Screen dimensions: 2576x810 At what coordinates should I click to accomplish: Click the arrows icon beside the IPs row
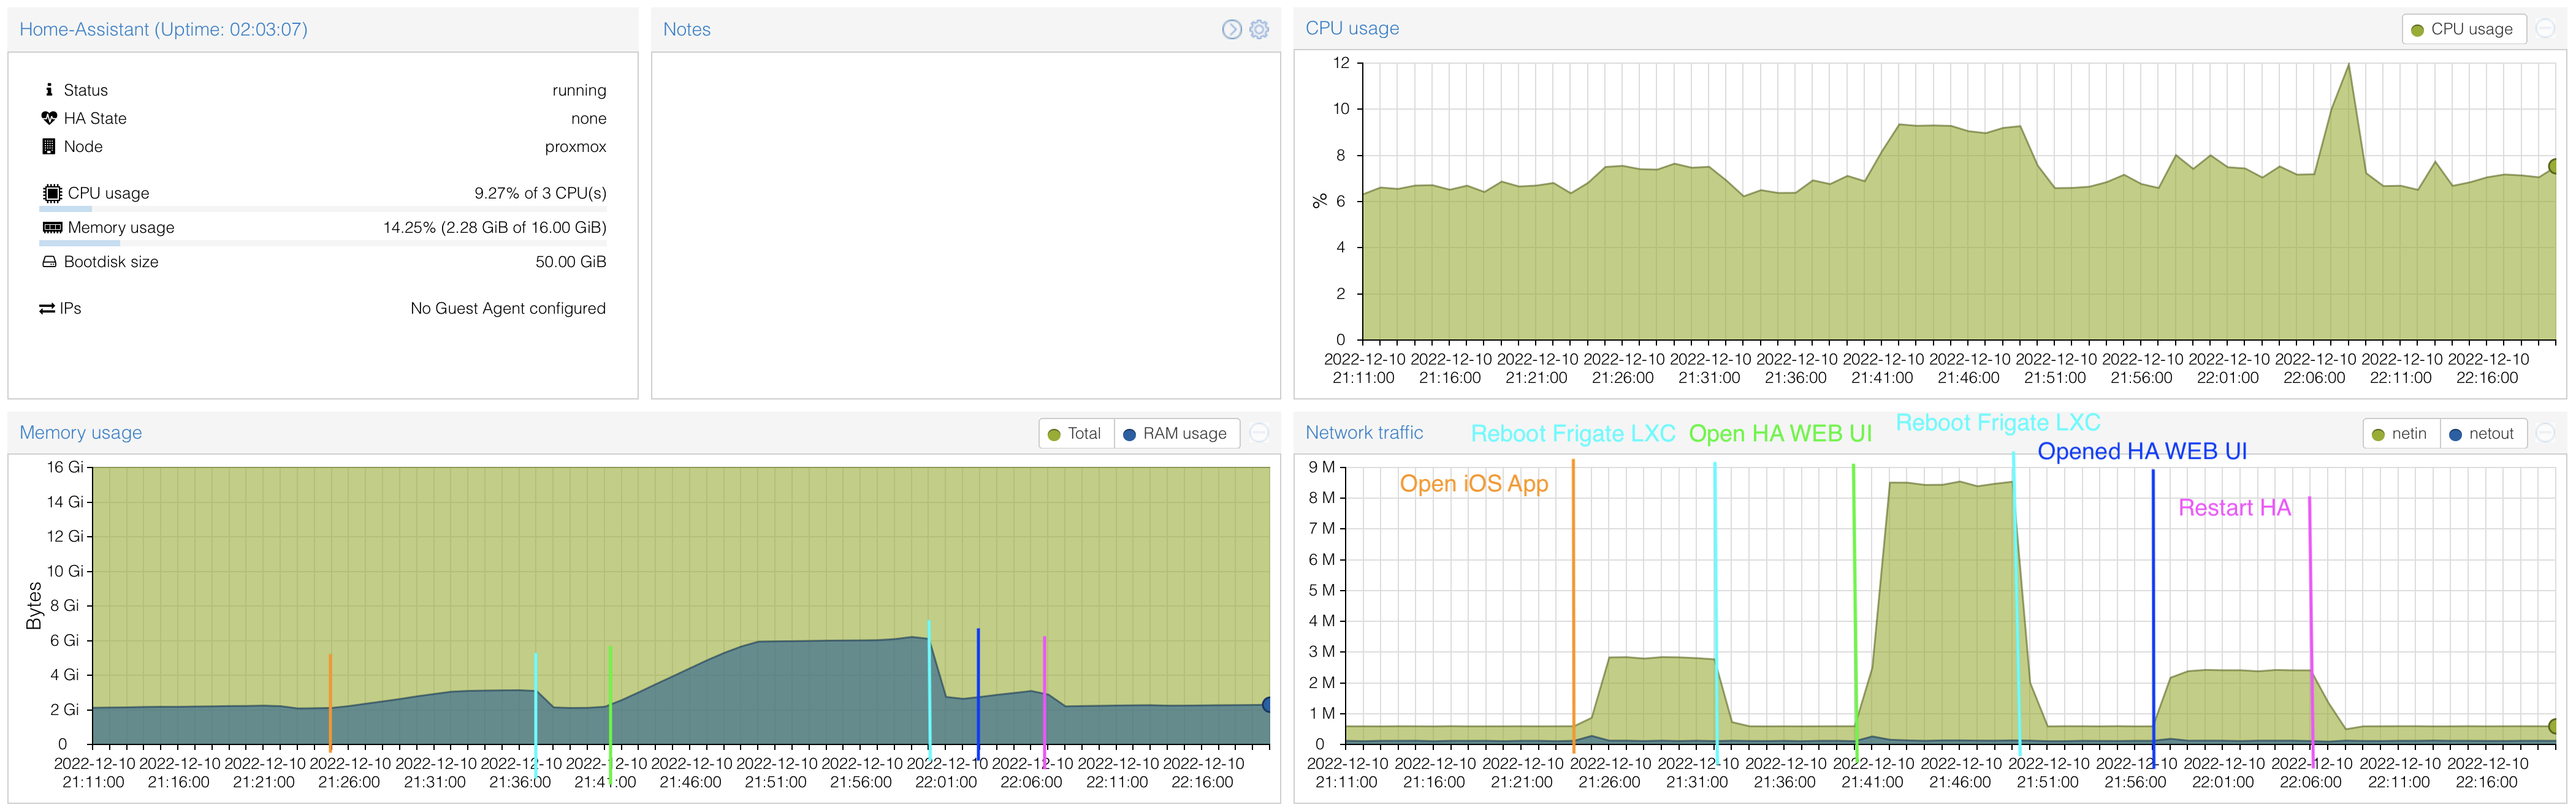[x=47, y=308]
